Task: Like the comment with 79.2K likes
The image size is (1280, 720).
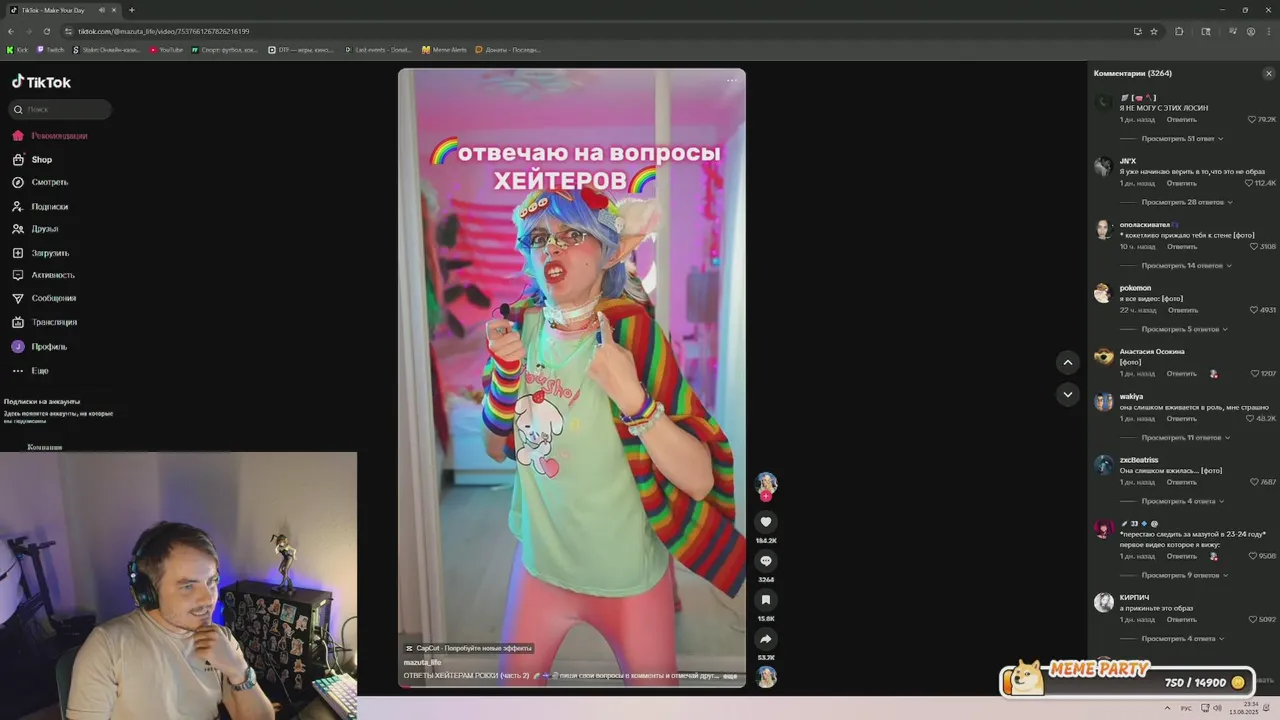Action: pos(1252,120)
